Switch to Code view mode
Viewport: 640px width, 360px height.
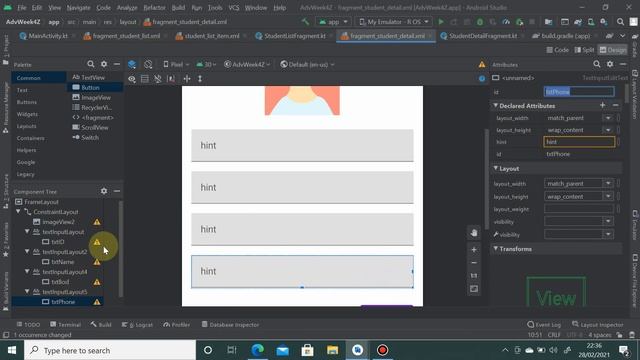pyautogui.click(x=558, y=50)
